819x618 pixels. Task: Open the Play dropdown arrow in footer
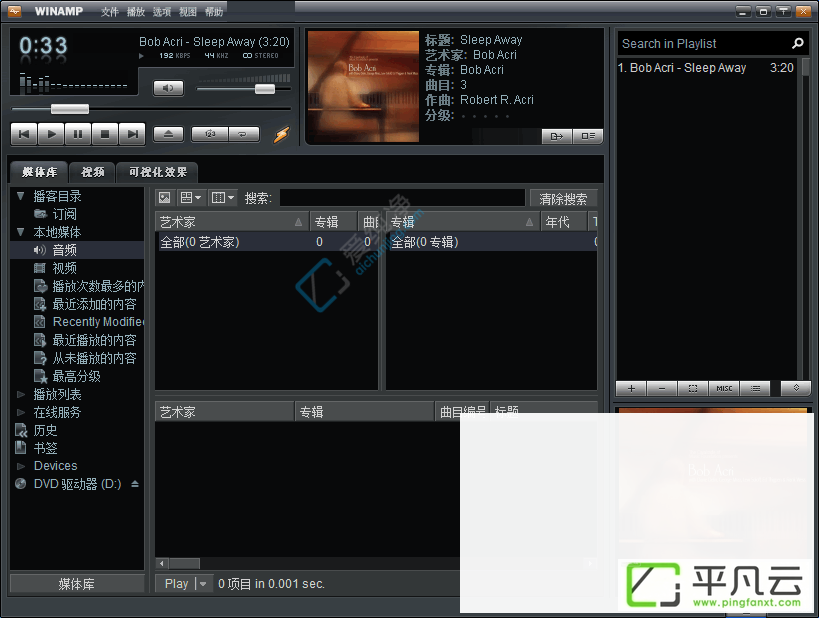(x=203, y=584)
